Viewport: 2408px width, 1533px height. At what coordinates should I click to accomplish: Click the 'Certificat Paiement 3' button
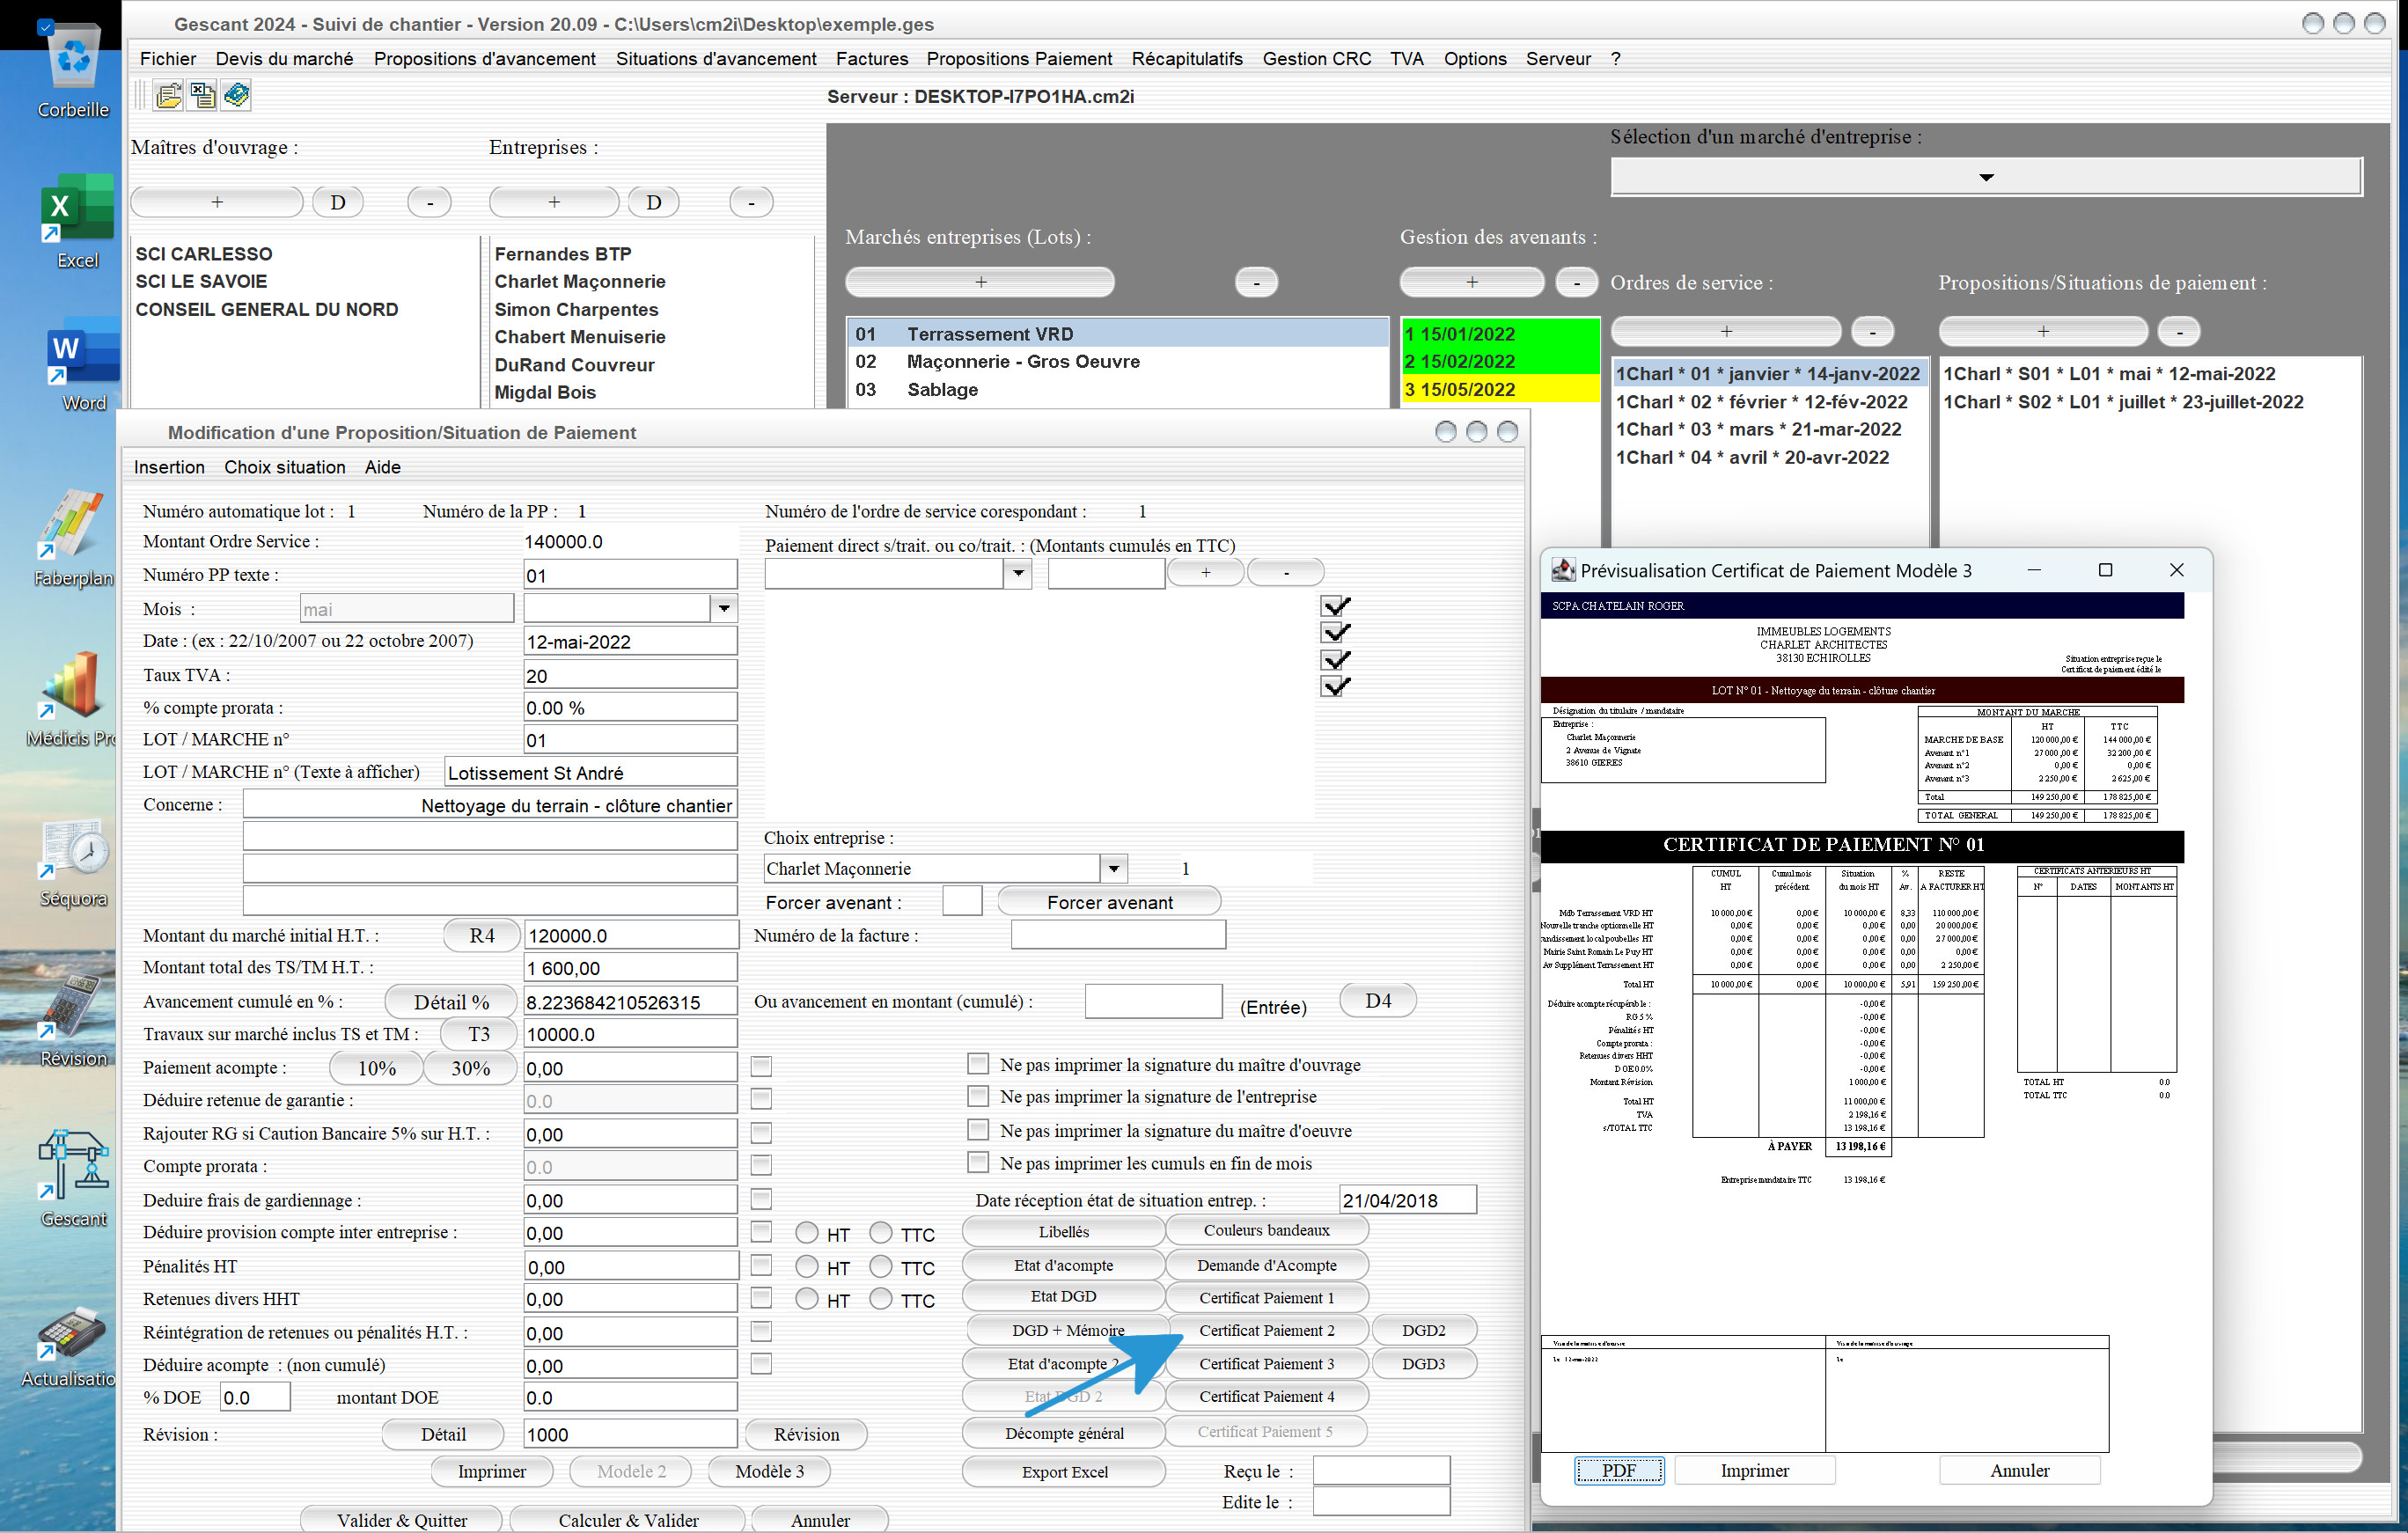tap(1266, 1363)
